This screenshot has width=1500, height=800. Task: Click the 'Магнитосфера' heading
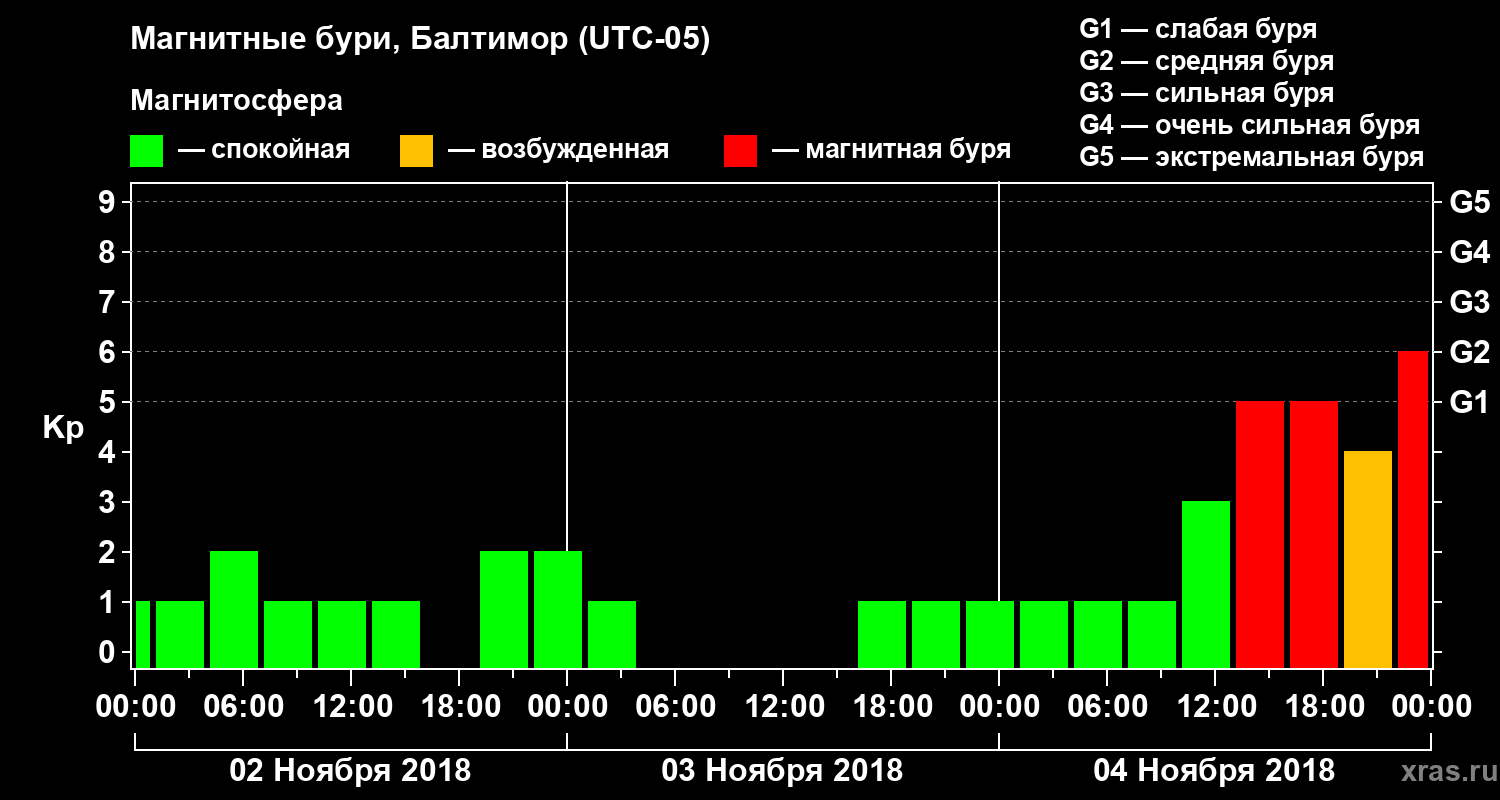coord(236,101)
